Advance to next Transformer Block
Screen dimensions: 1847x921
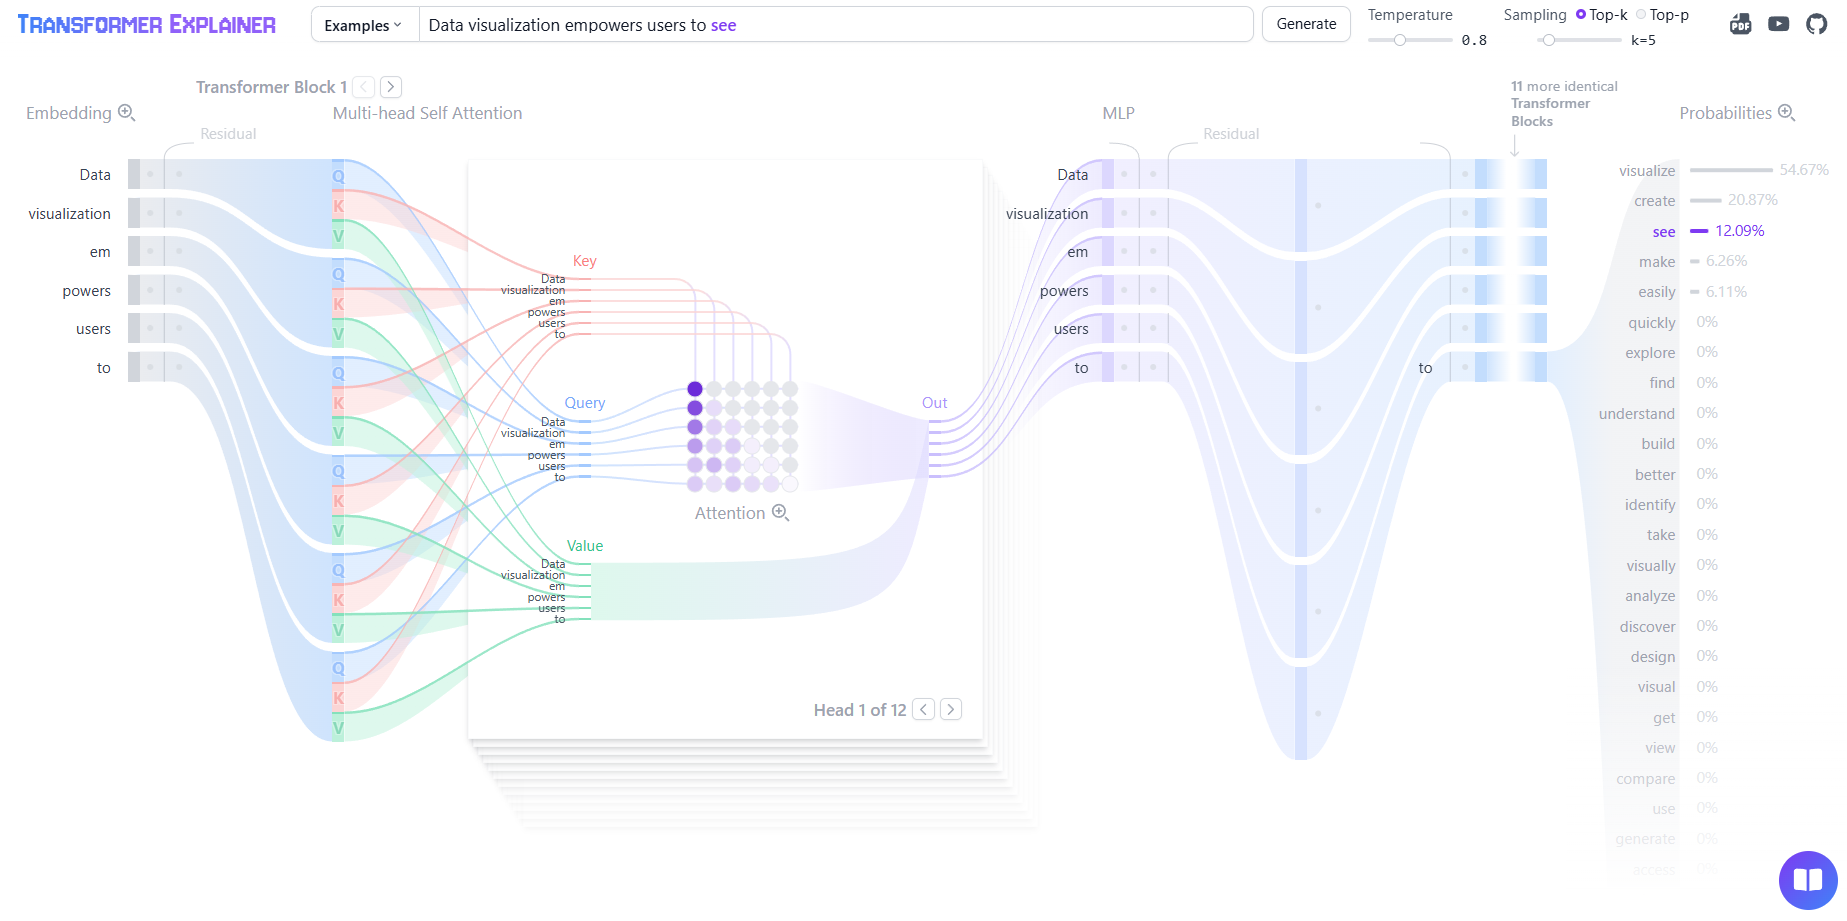pos(391,87)
